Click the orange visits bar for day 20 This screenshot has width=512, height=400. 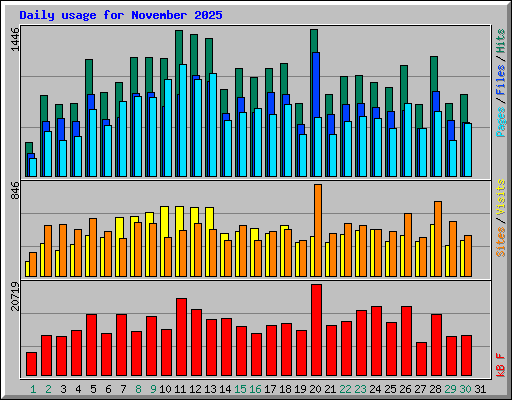tap(318, 230)
